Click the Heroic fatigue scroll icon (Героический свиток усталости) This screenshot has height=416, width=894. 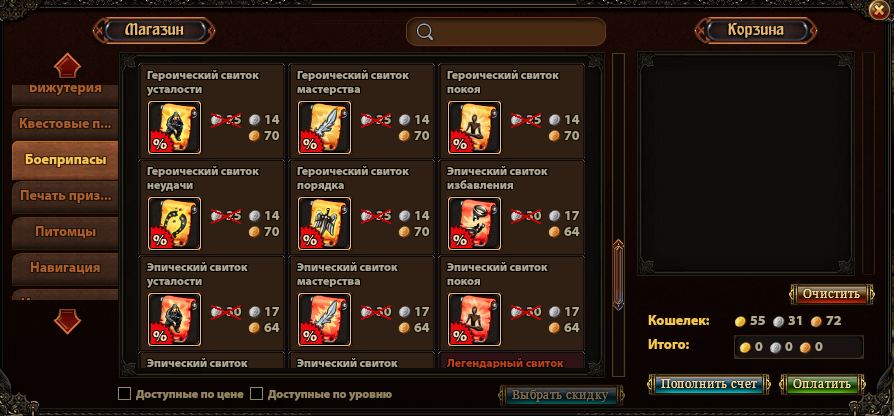pyautogui.click(x=174, y=128)
